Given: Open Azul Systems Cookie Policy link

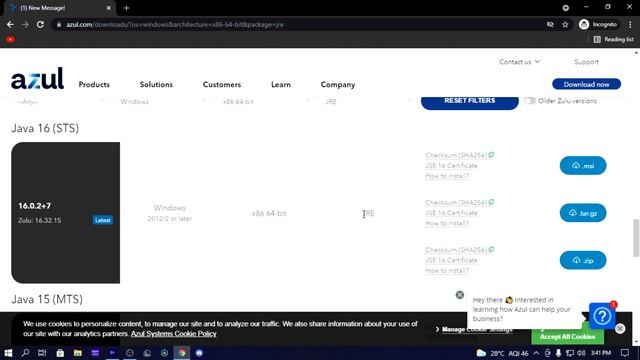Looking at the screenshot, I should (x=173, y=333).
